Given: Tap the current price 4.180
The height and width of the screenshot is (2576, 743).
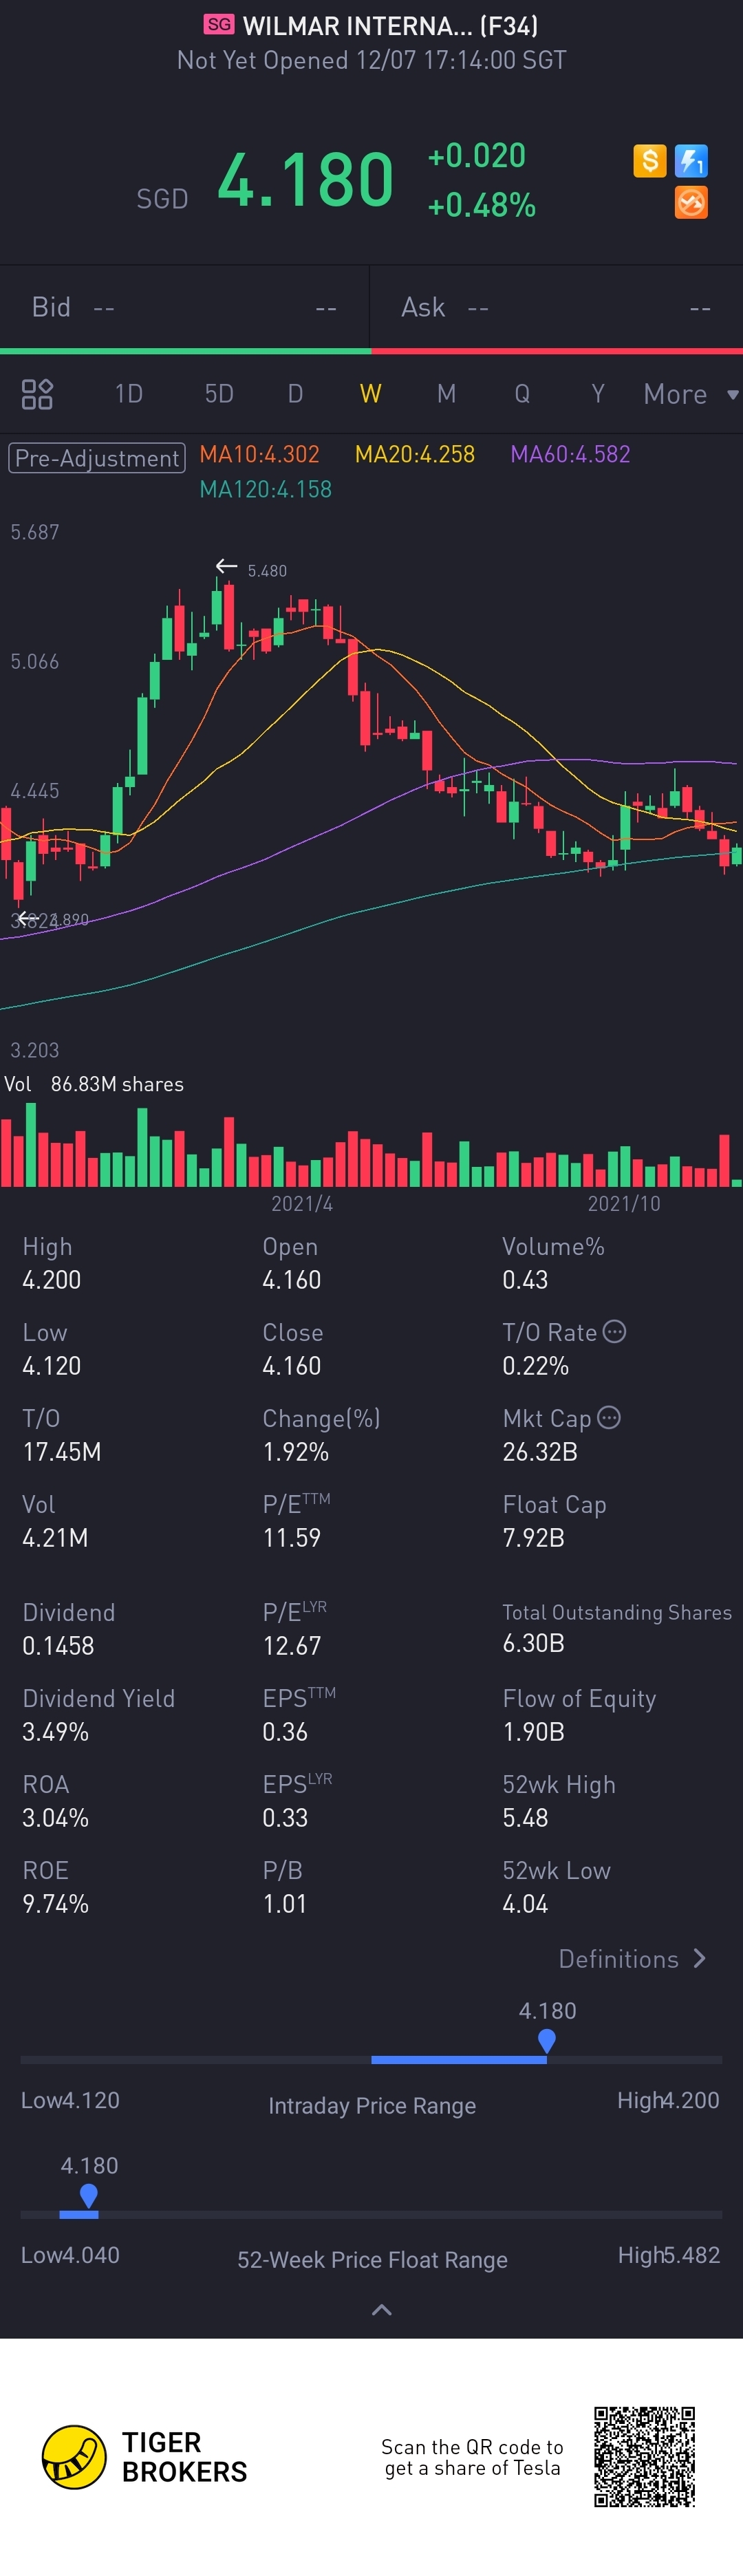Looking at the screenshot, I should pyautogui.click(x=305, y=180).
